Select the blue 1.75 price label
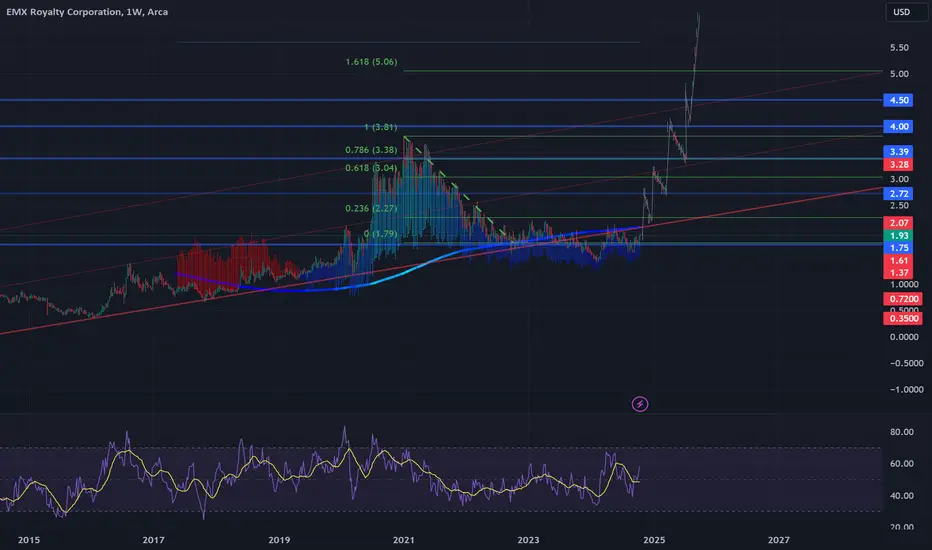The image size is (932, 550). click(x=898, y=247)
